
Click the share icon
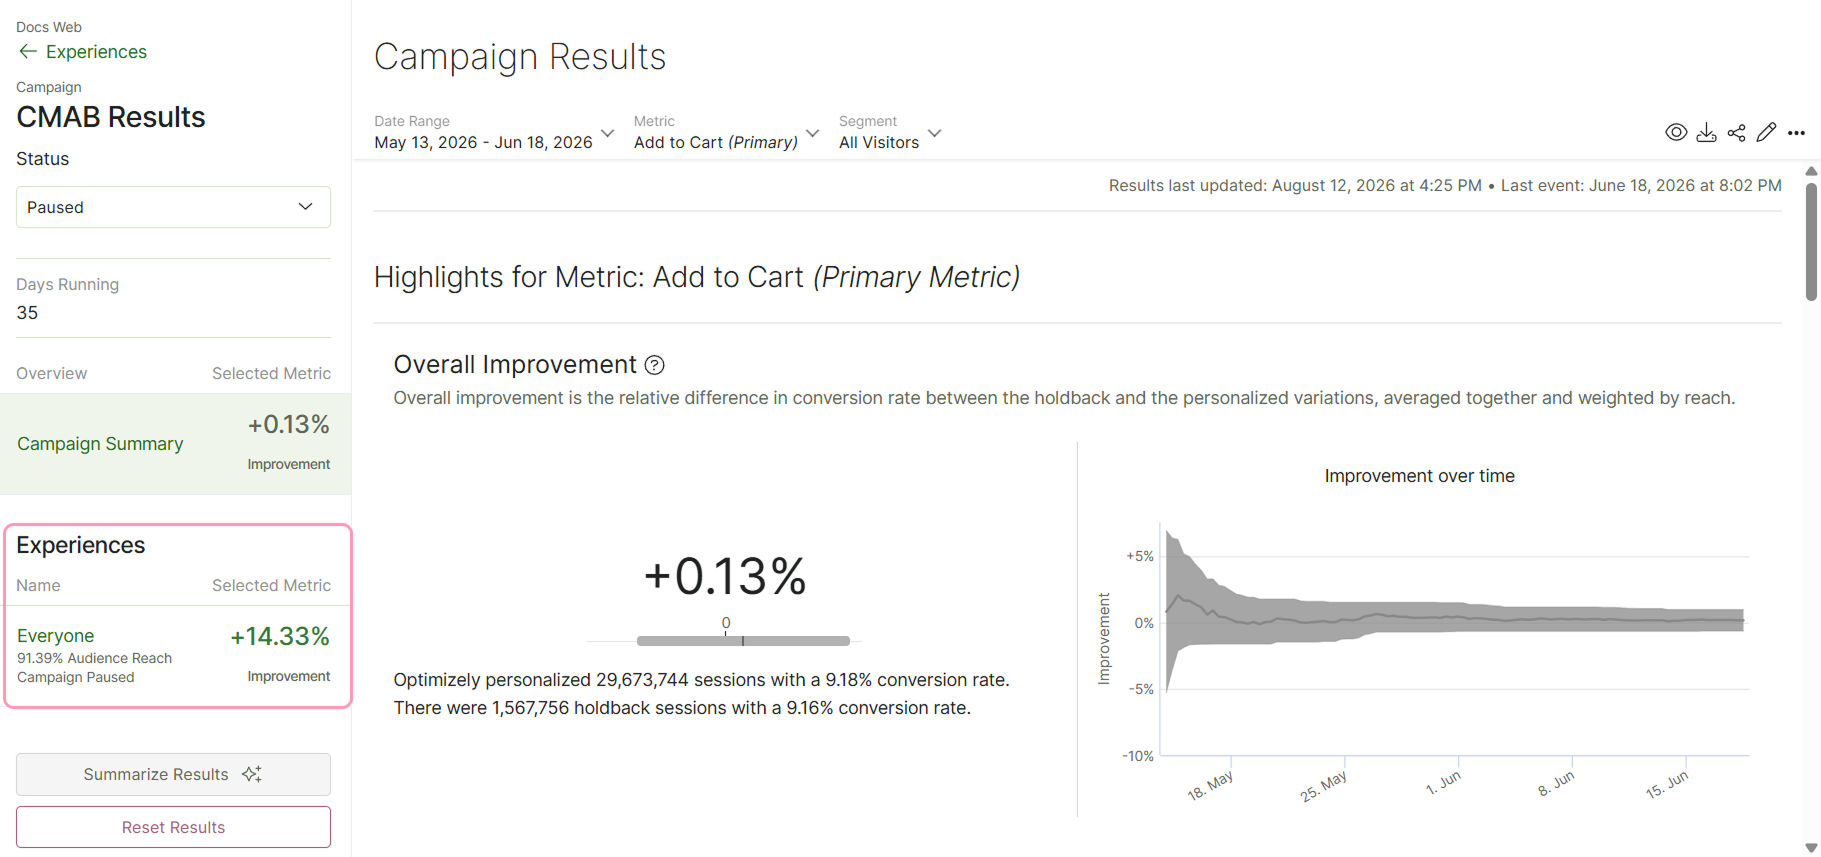pos(1737,132)
